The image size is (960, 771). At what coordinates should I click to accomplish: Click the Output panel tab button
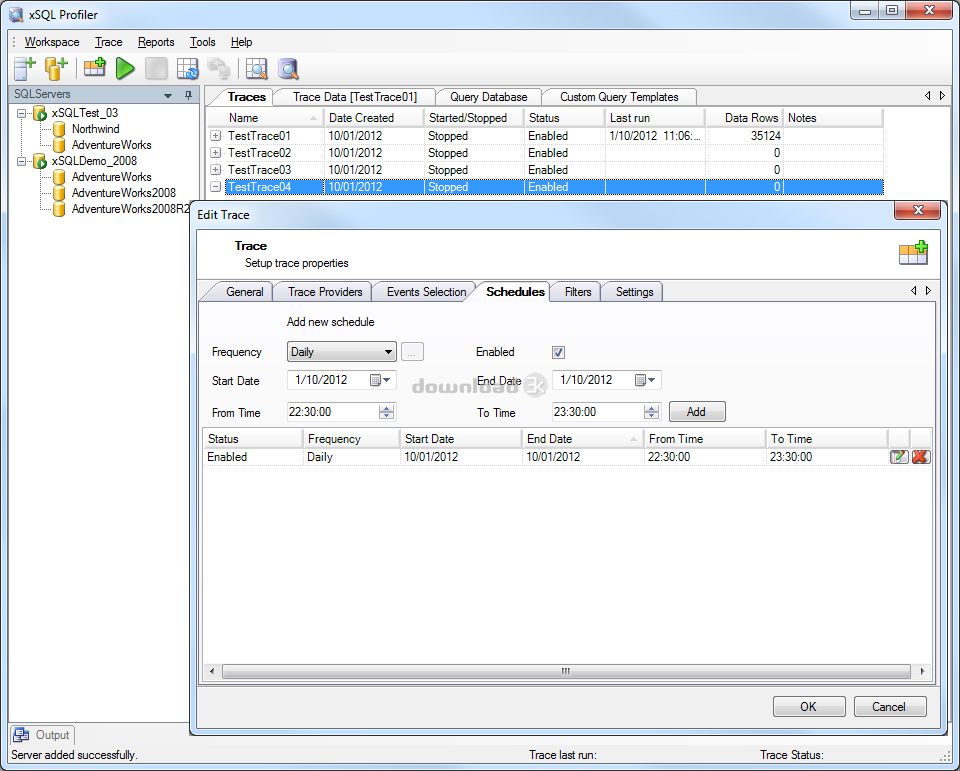pos(42,734)
